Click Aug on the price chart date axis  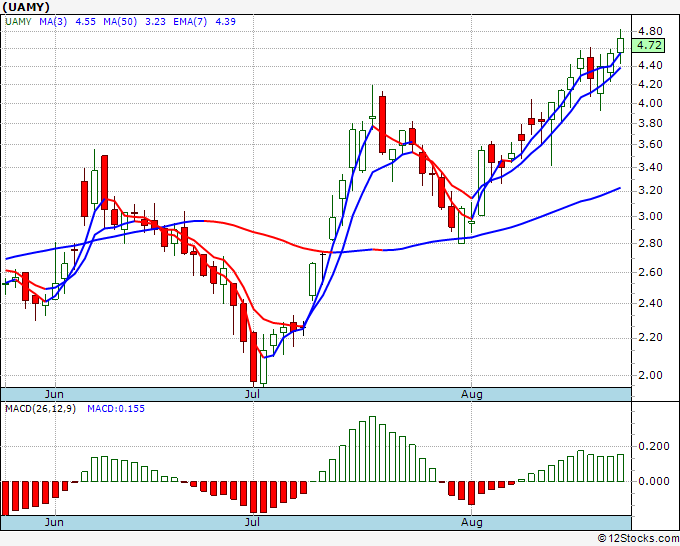[x=471, y=394]
